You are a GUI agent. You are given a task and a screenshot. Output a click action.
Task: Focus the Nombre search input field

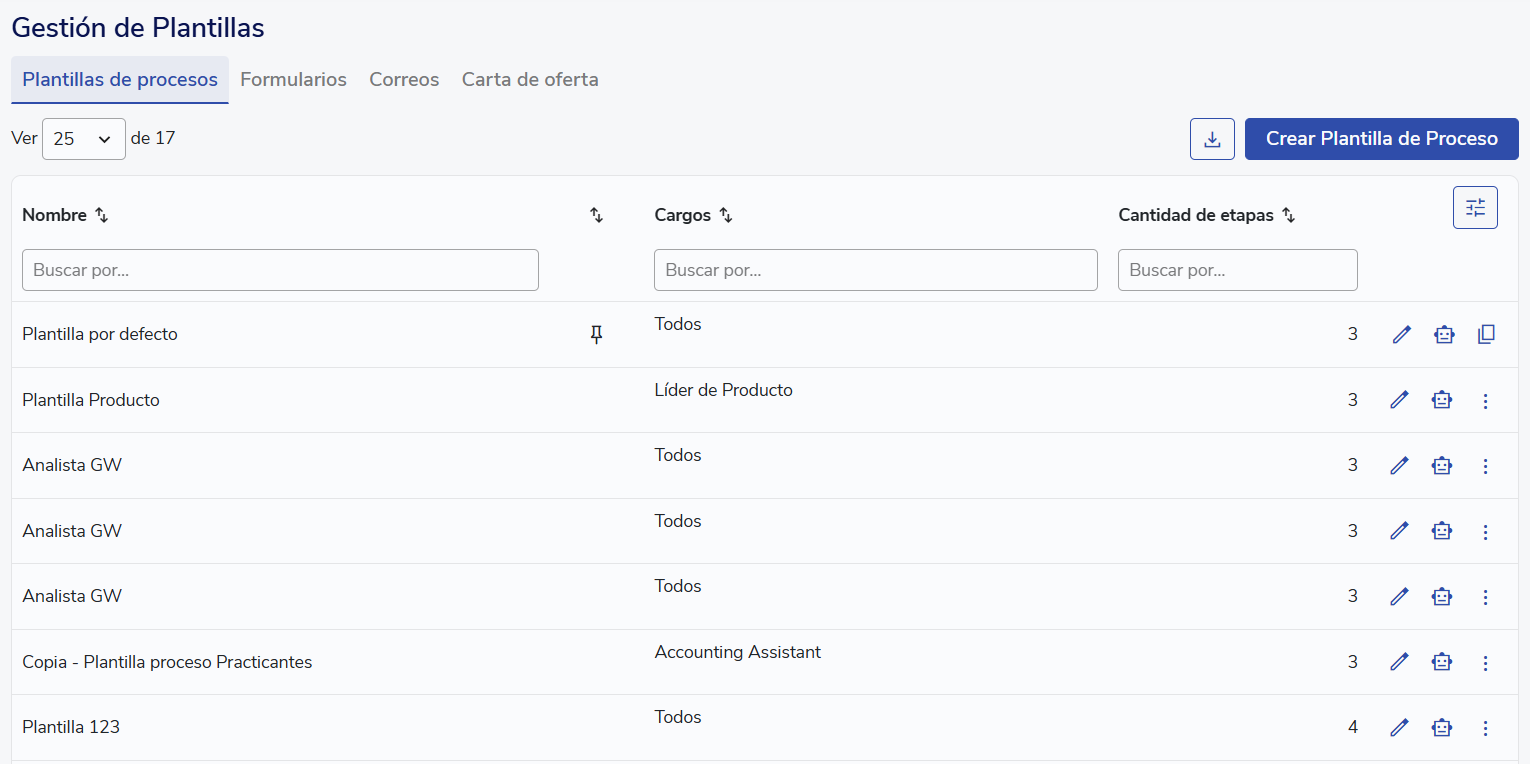click(280, 270)
